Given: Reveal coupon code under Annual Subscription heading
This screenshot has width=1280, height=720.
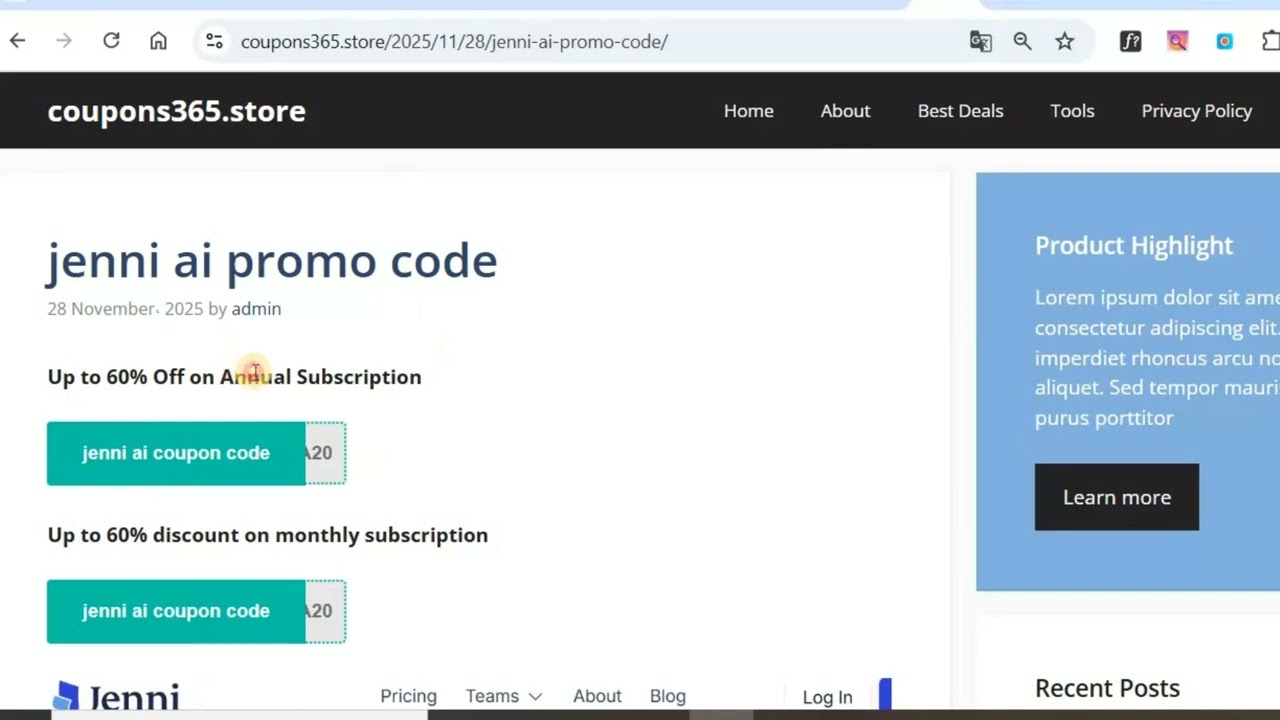Looking at the screenshot, I should (x=196, y=453).
